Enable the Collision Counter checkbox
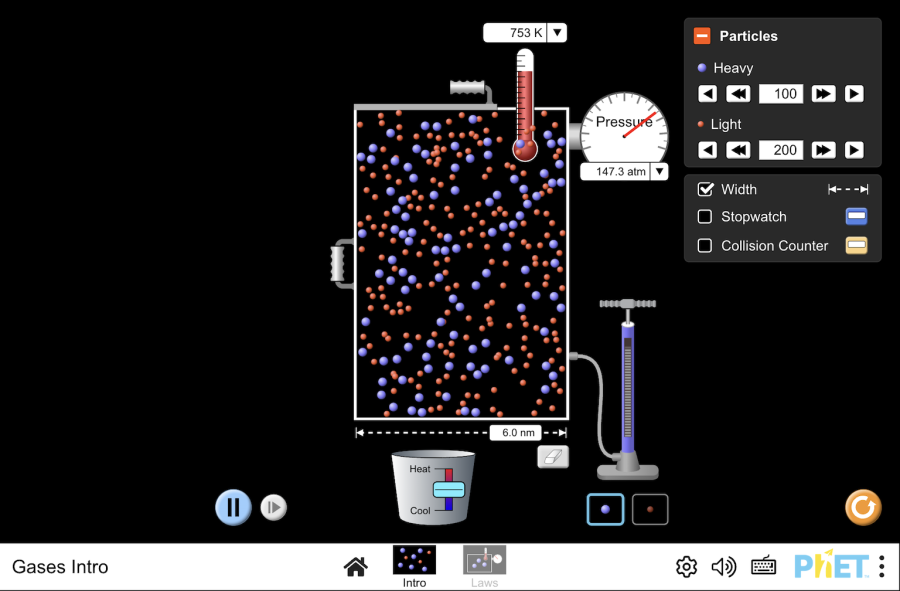 click(705, 245)
